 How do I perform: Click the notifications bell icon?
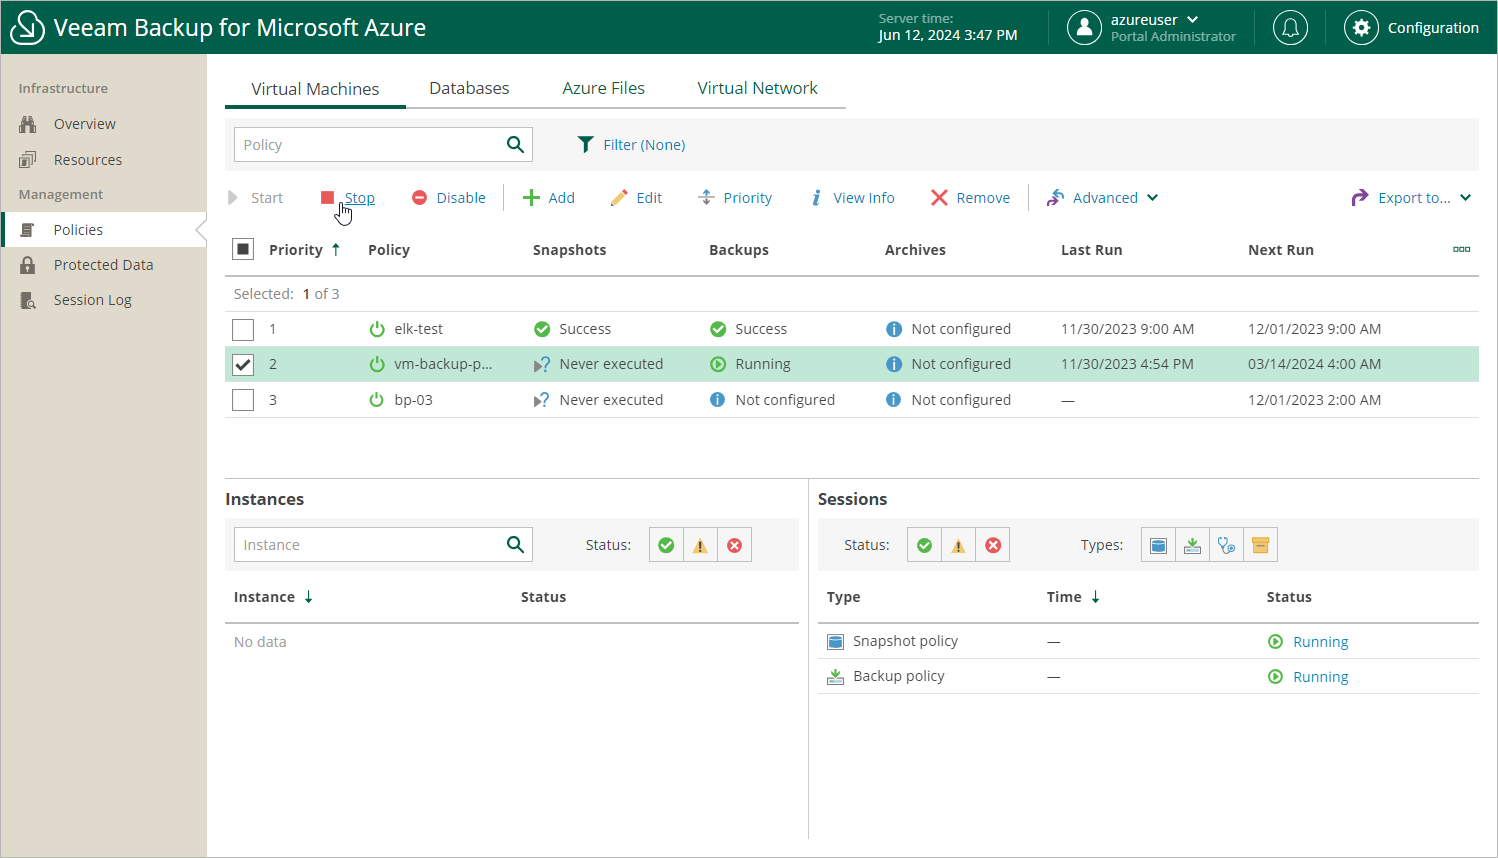coord(1290,28)
